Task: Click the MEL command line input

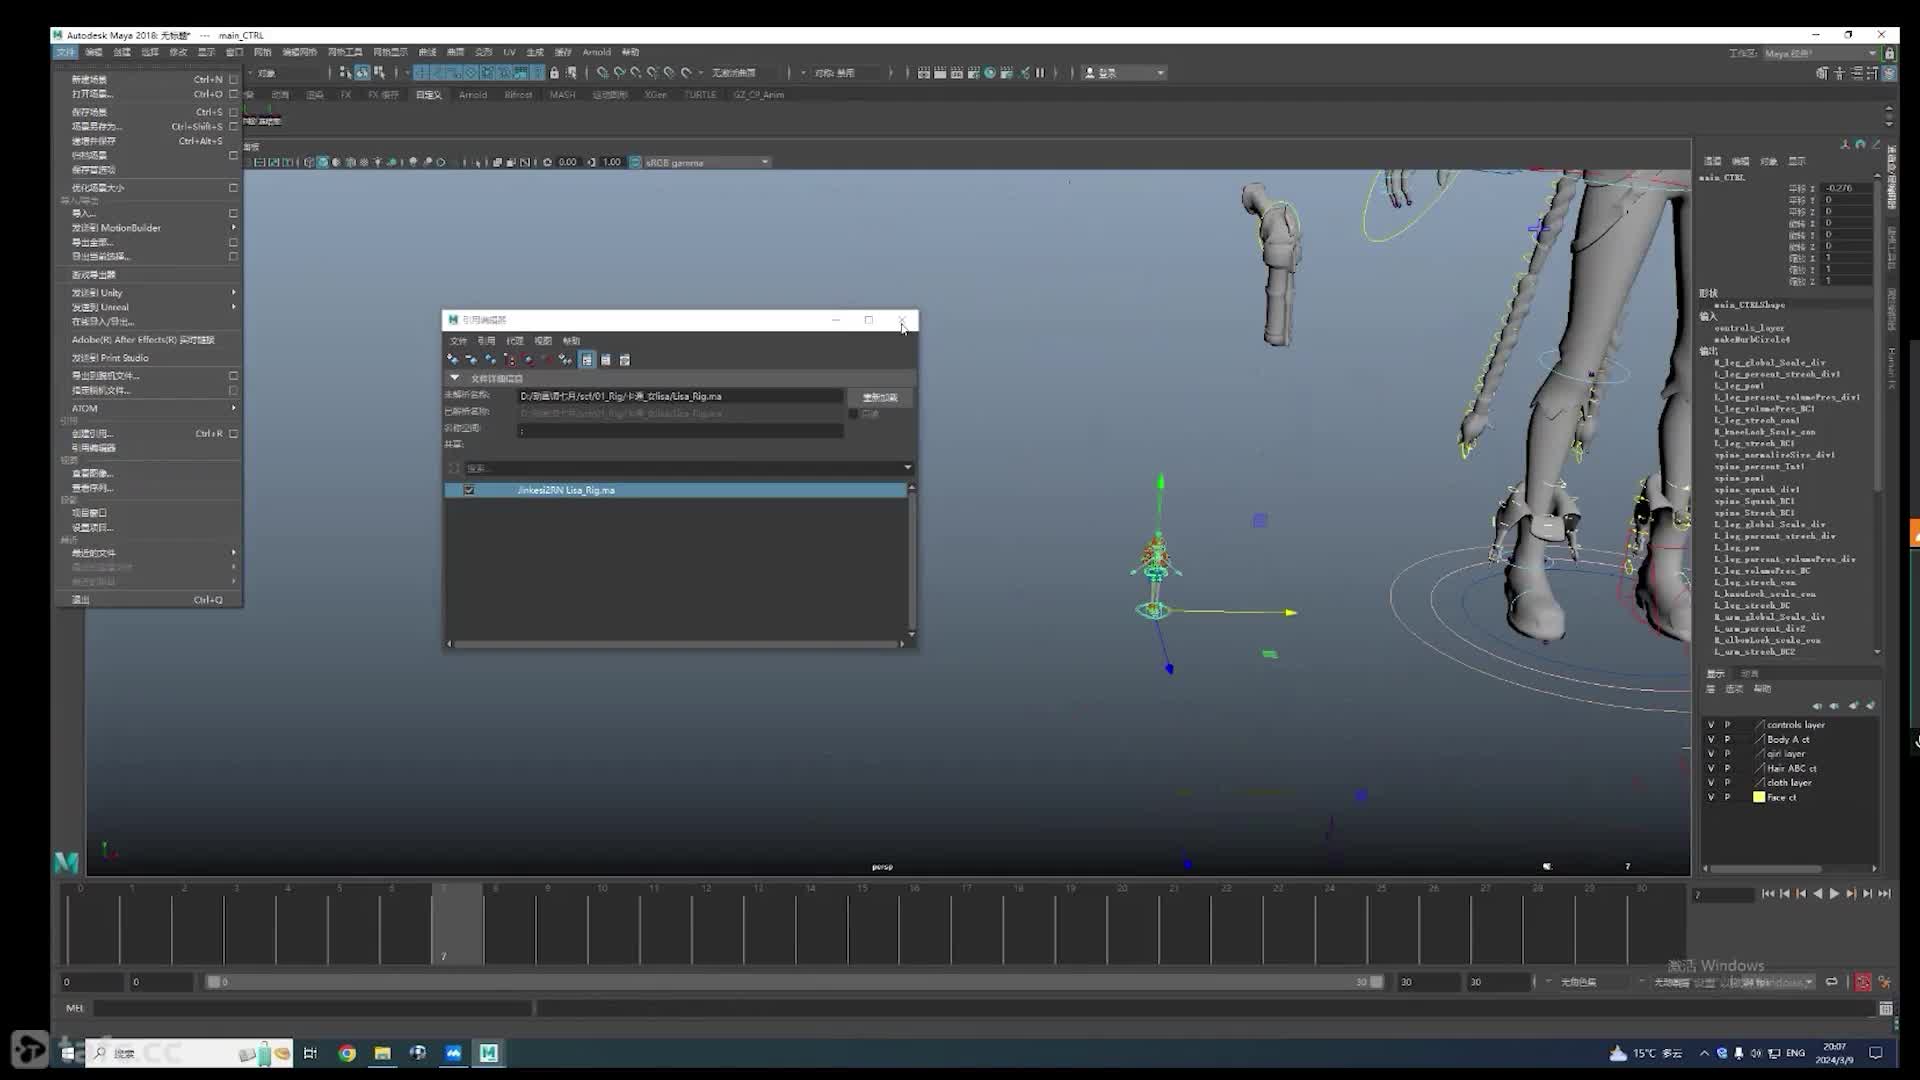Action: tap(312, 1008)
